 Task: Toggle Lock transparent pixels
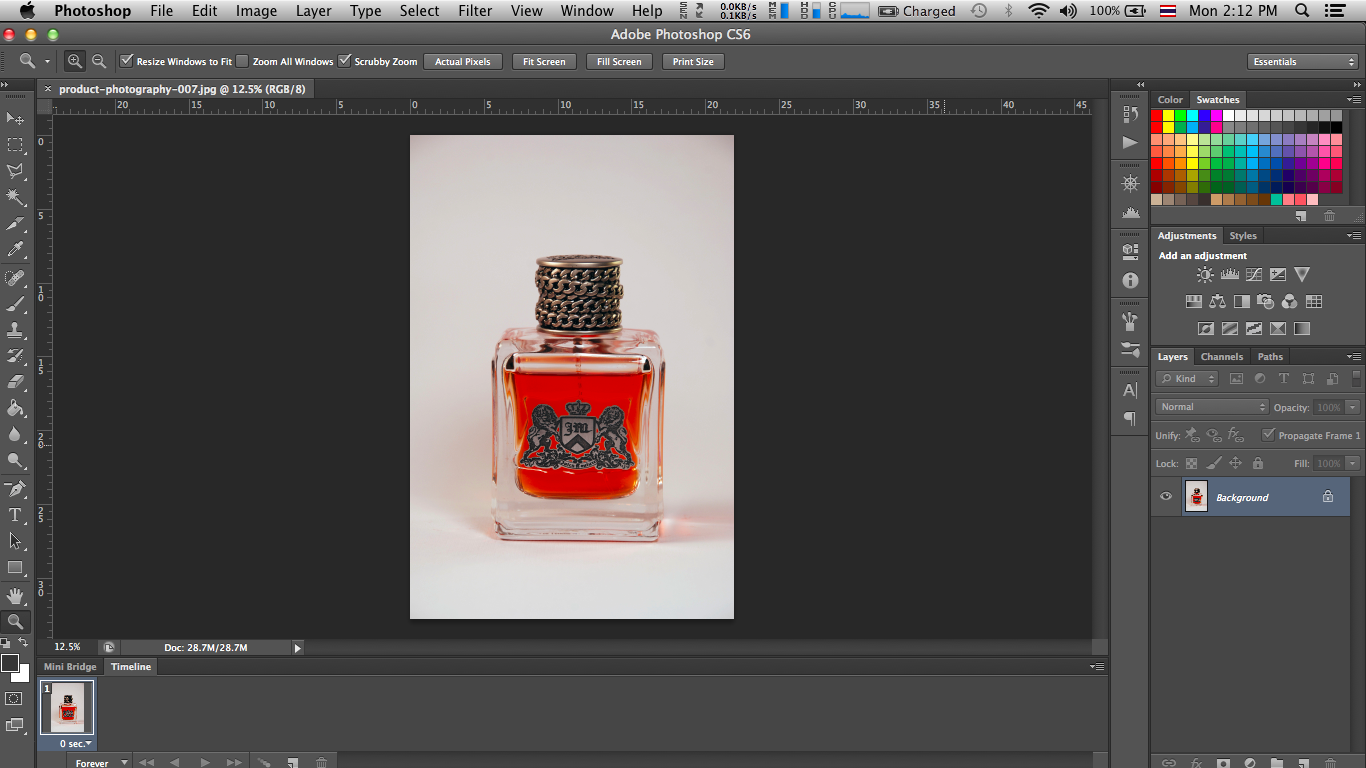1191,464
